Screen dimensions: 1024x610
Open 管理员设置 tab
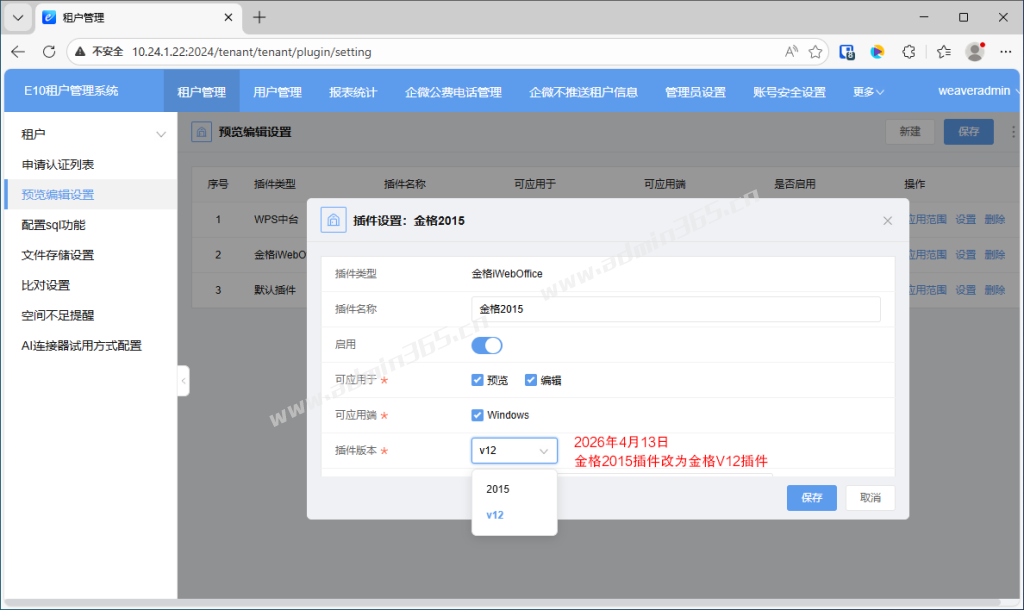click(x=696, y=92)
